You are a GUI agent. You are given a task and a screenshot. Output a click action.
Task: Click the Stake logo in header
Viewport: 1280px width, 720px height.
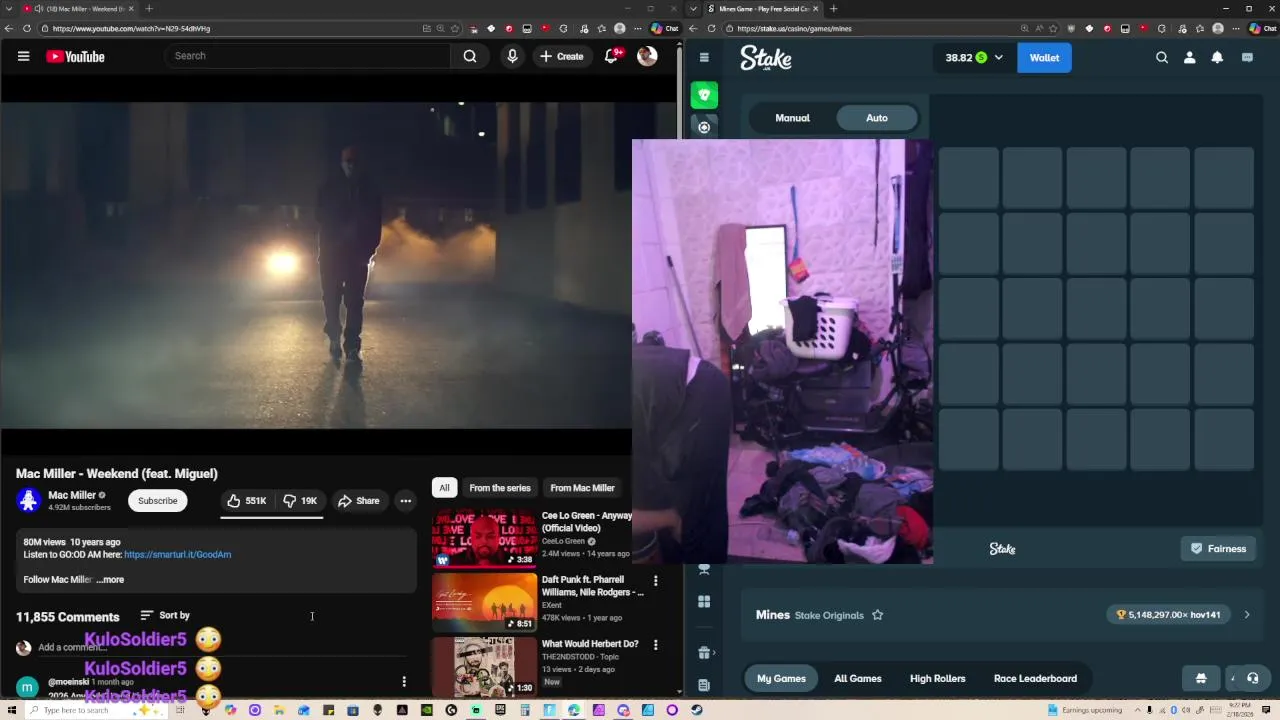click(766, 58)
